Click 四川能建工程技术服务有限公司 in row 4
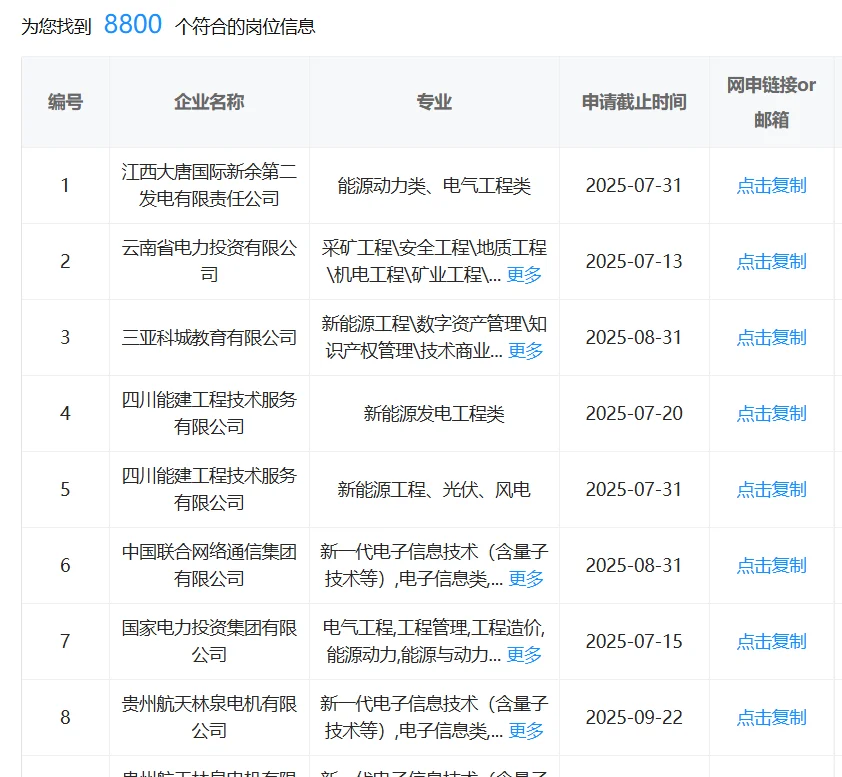Viewport: 842px width, 777px height. click(x=209, y=413)
